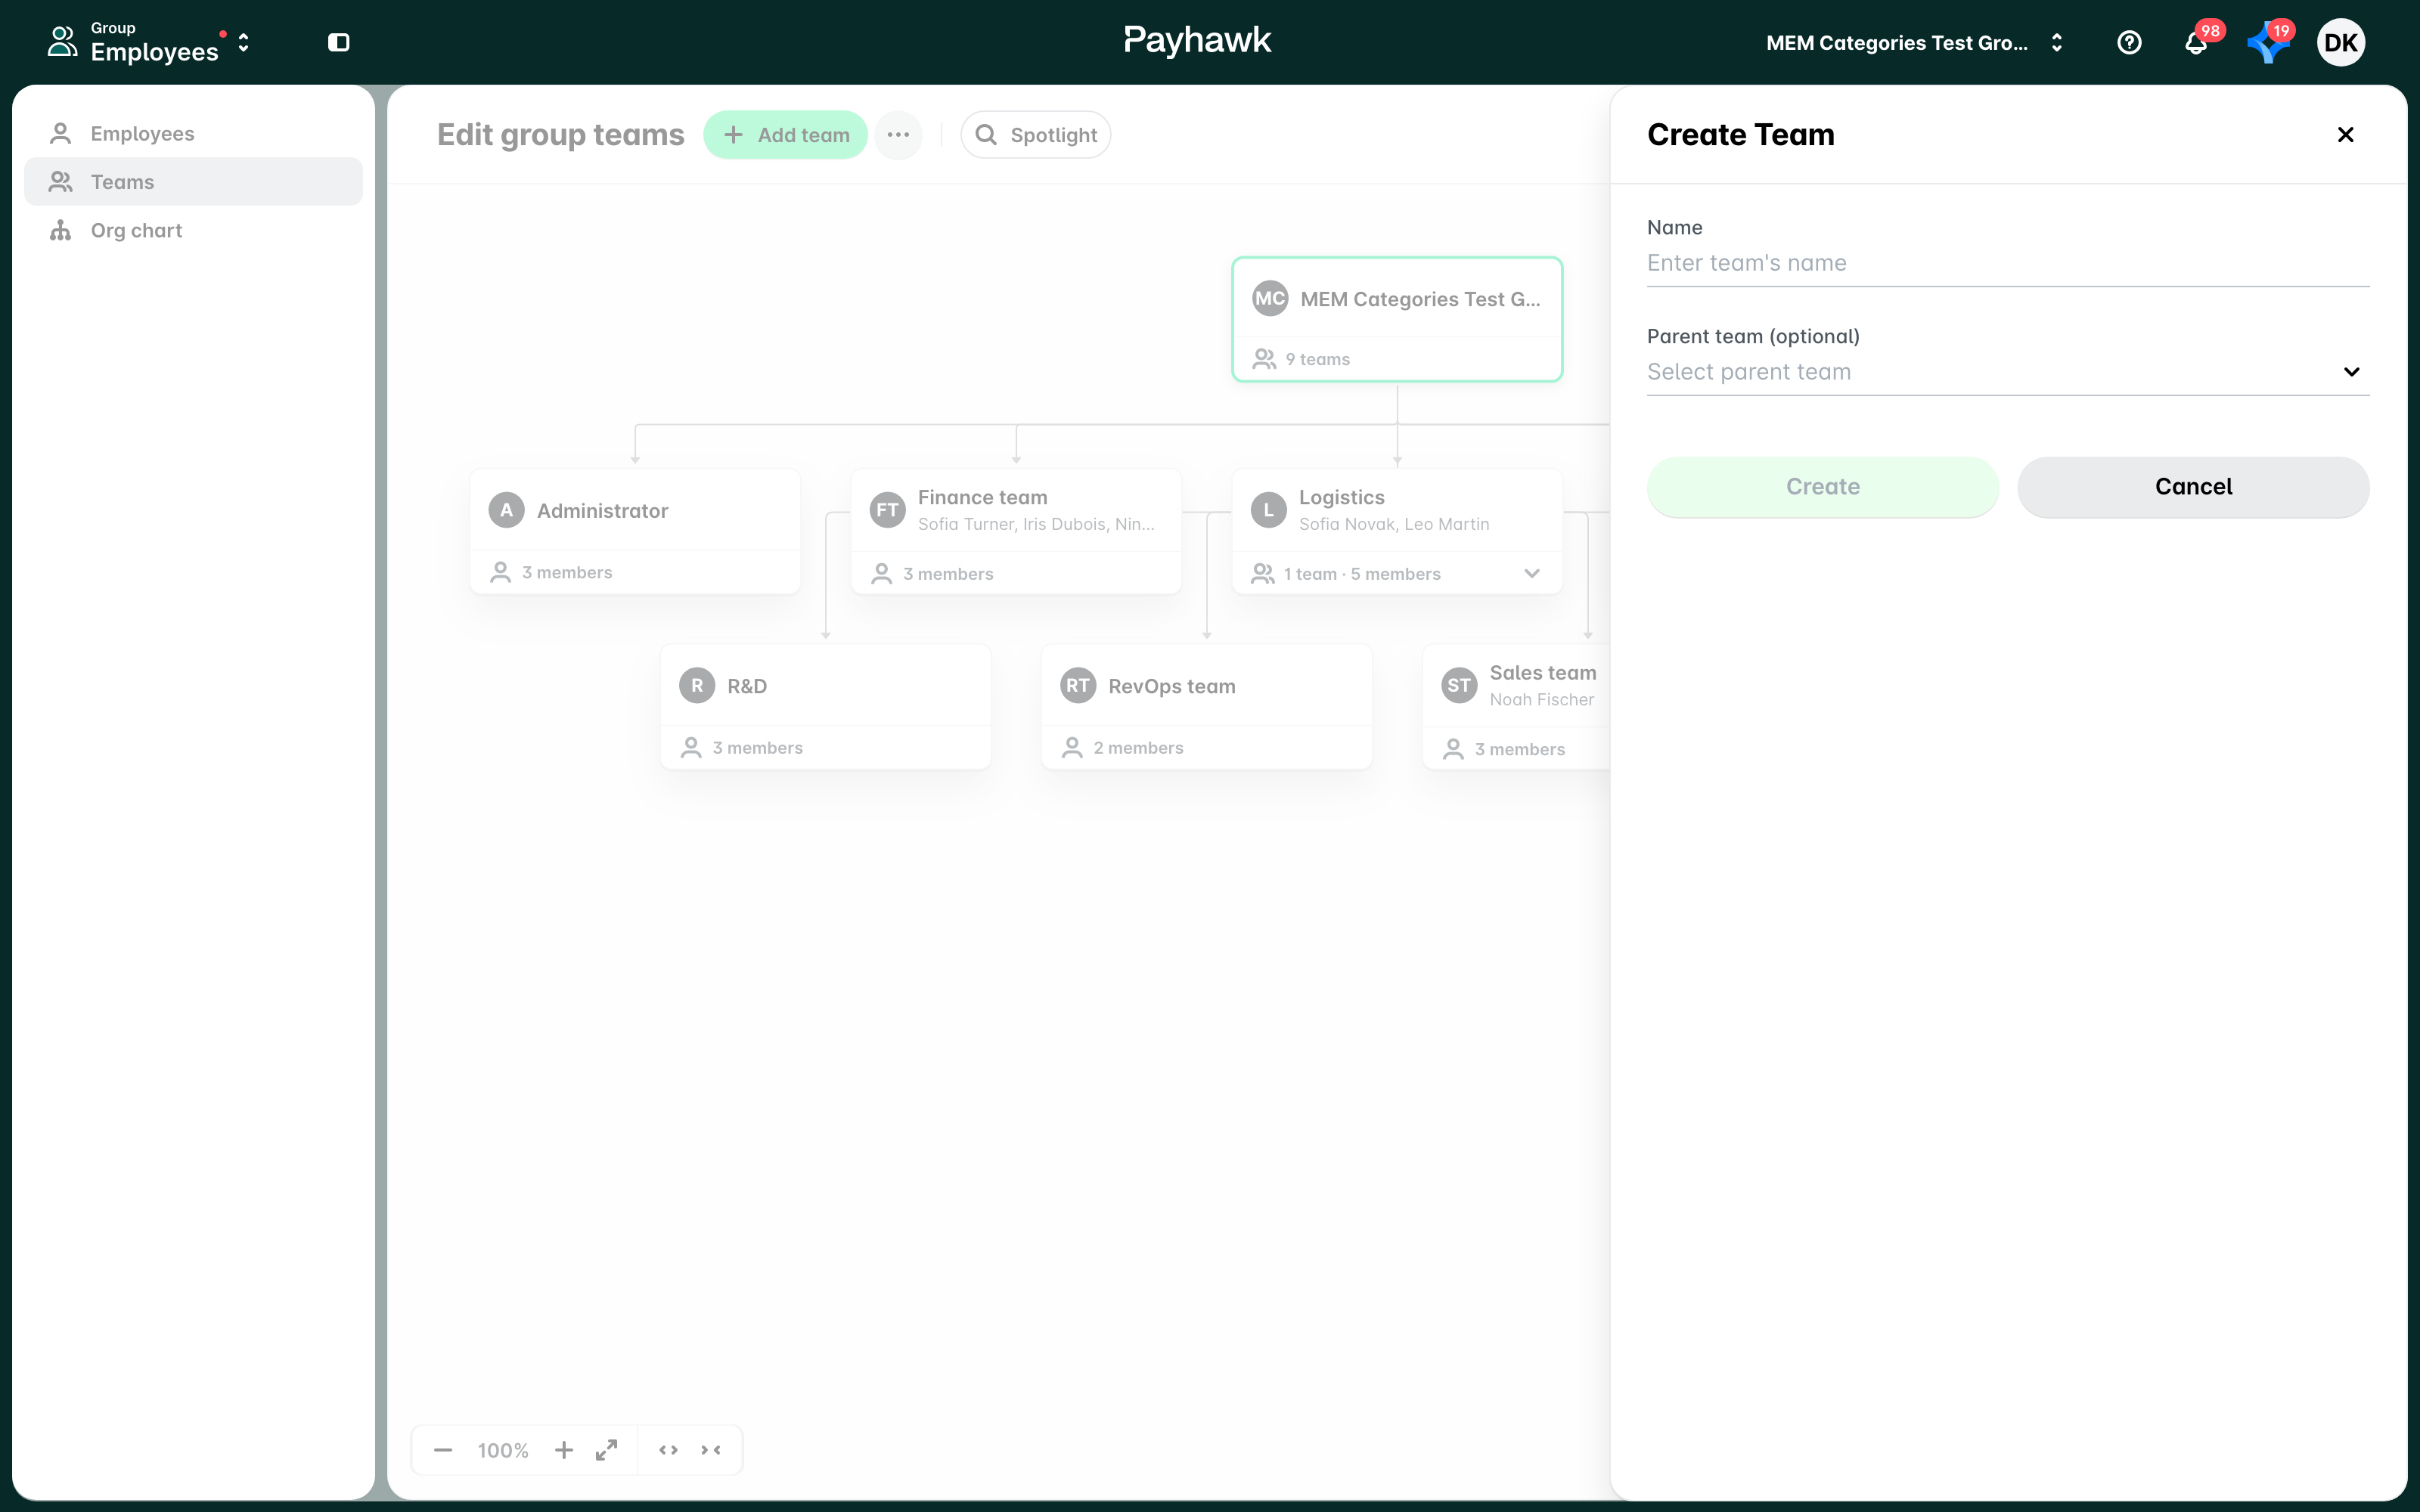Close the Create Team panel
The height and width of the screenshot is (1512, 2420).
[x=2345, y=135]
